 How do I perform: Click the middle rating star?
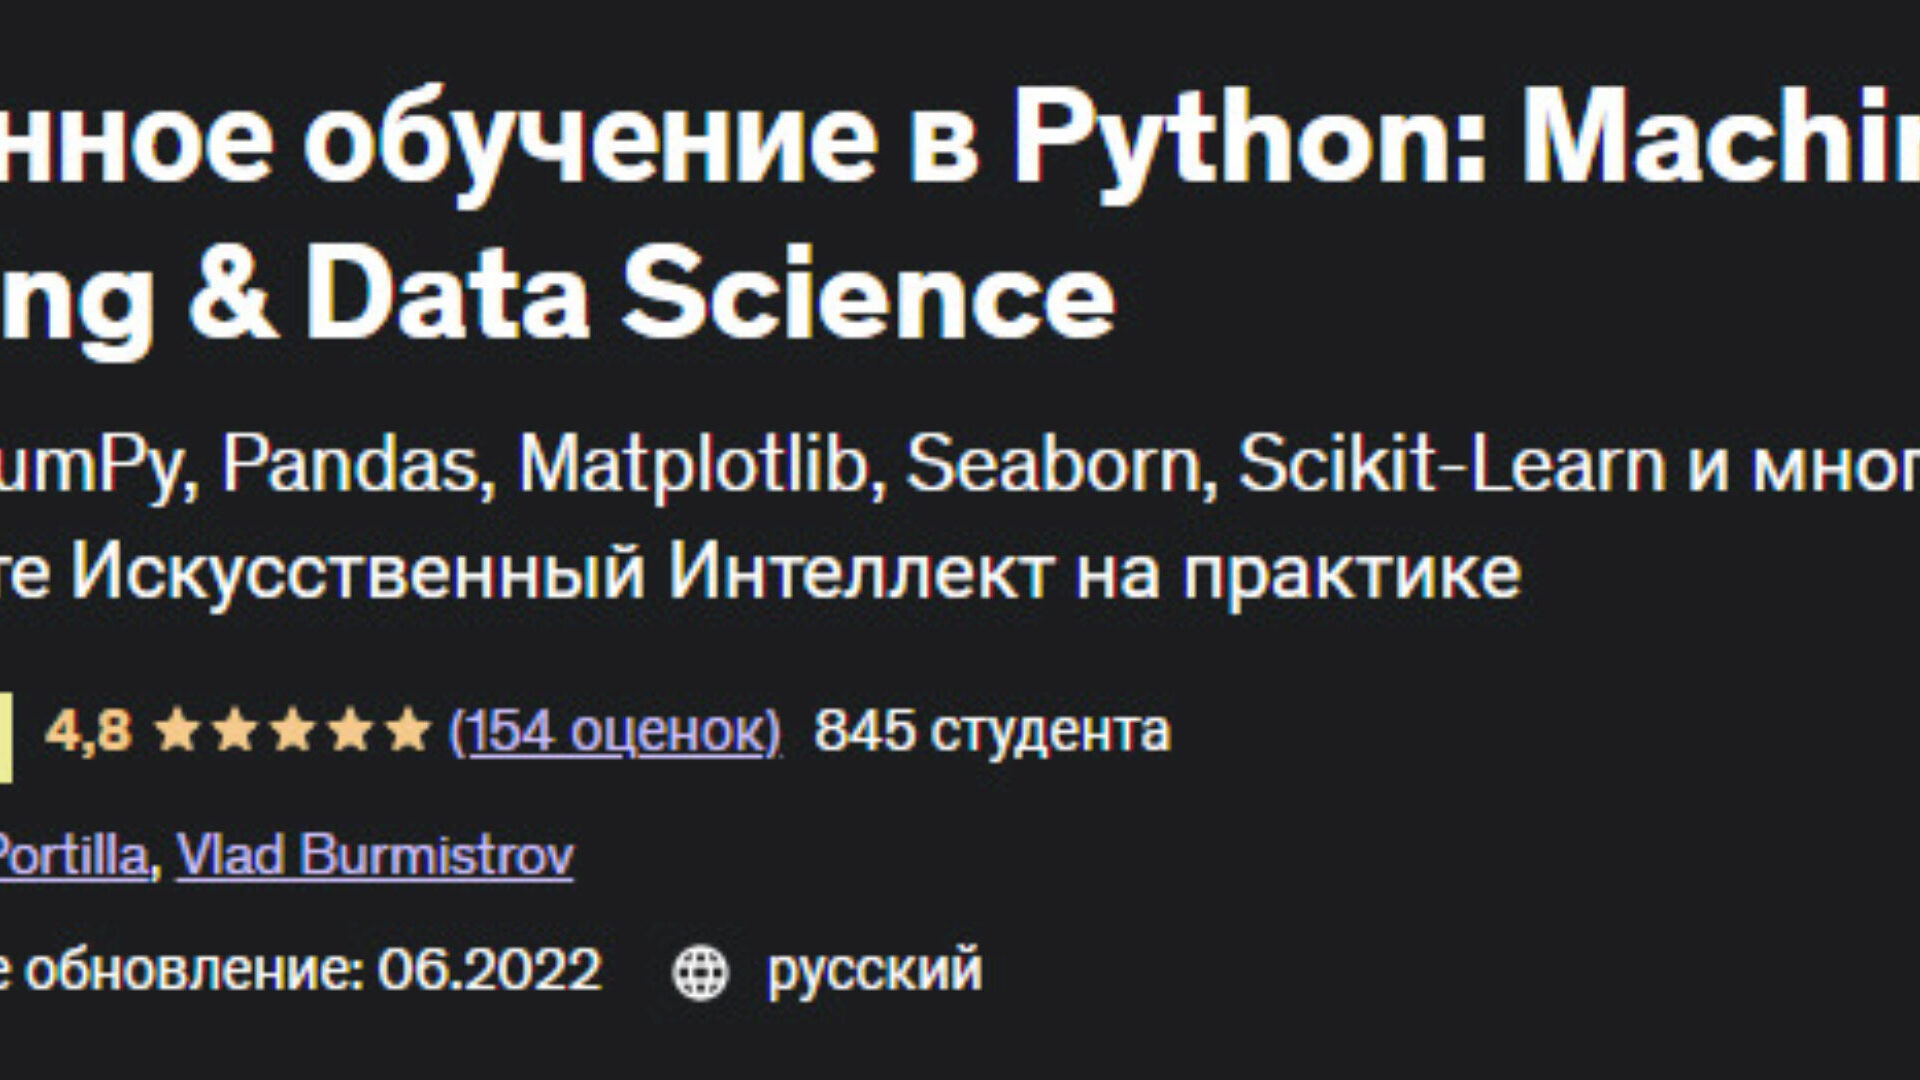293,731
